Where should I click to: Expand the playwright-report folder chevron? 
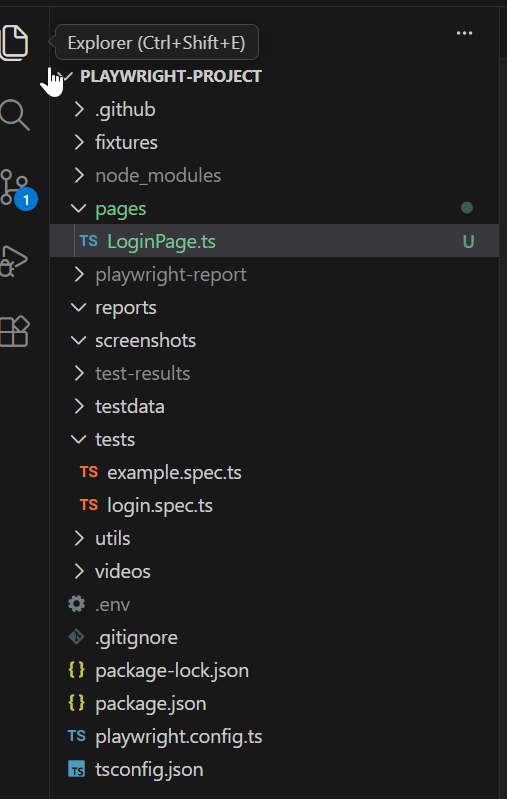point(79,274)
